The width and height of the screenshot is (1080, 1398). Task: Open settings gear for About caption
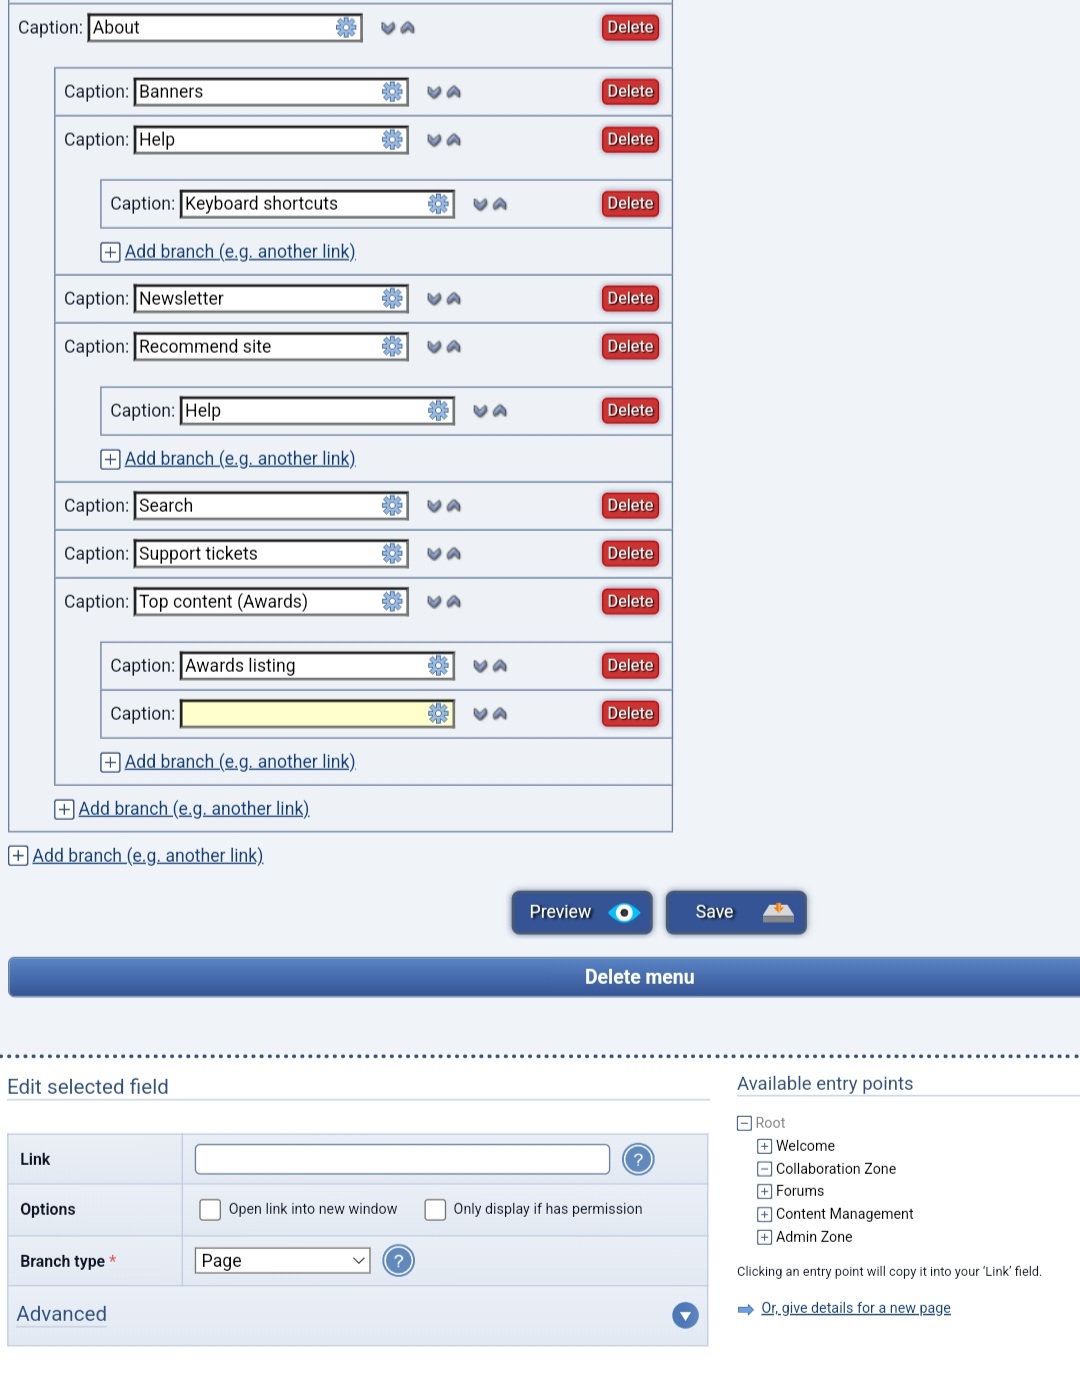point(346,28)
